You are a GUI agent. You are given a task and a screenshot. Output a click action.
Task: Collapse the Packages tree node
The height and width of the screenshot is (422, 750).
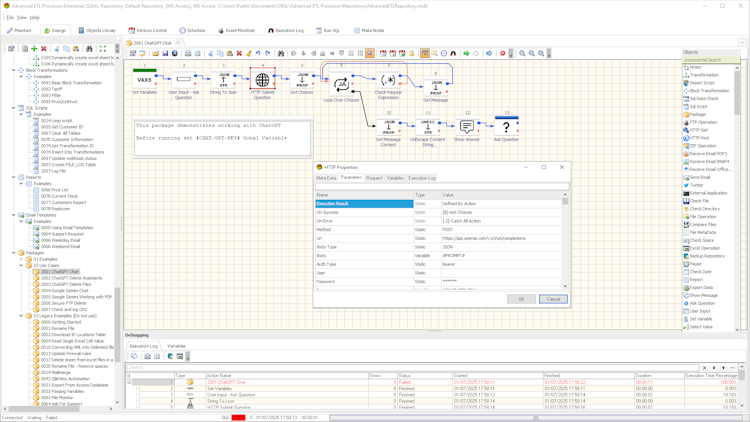[x=15, y=253]
